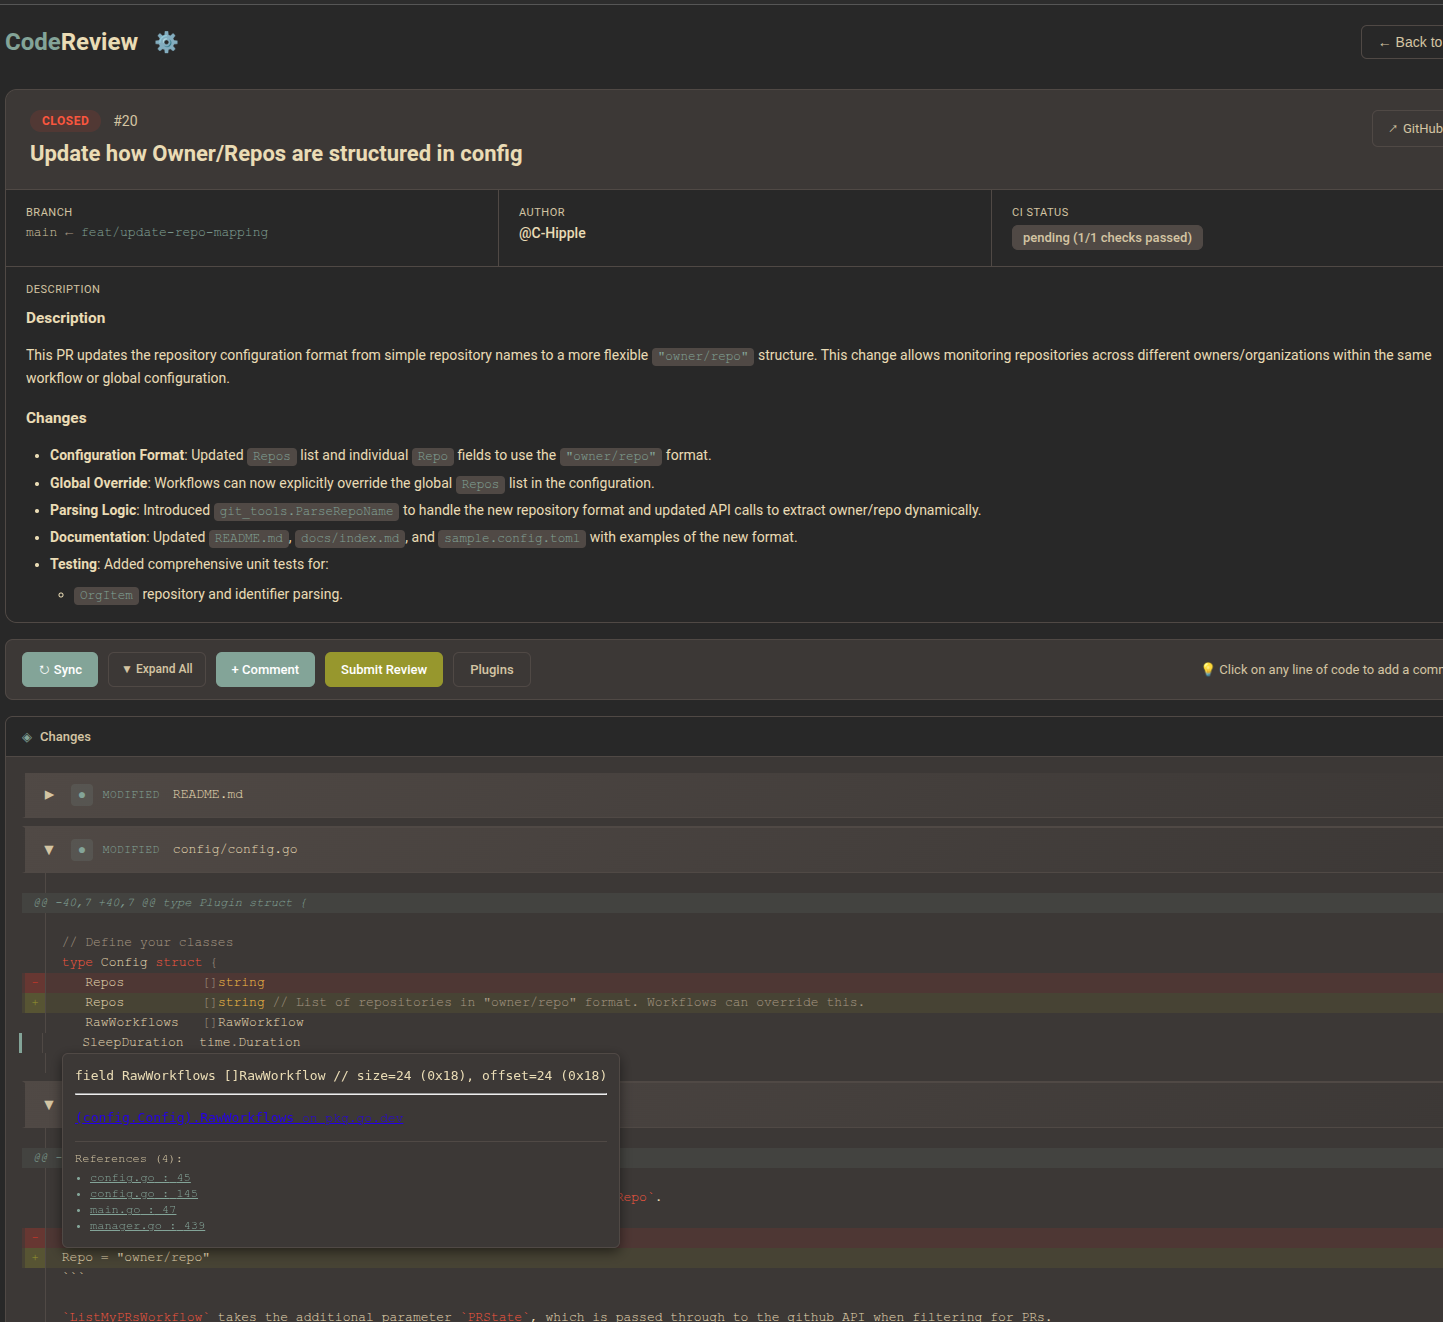Image resolution: width=1443 pixels, height=1322 pixels.
Task: Expand all changed files
Action: [x=157, y=669]
